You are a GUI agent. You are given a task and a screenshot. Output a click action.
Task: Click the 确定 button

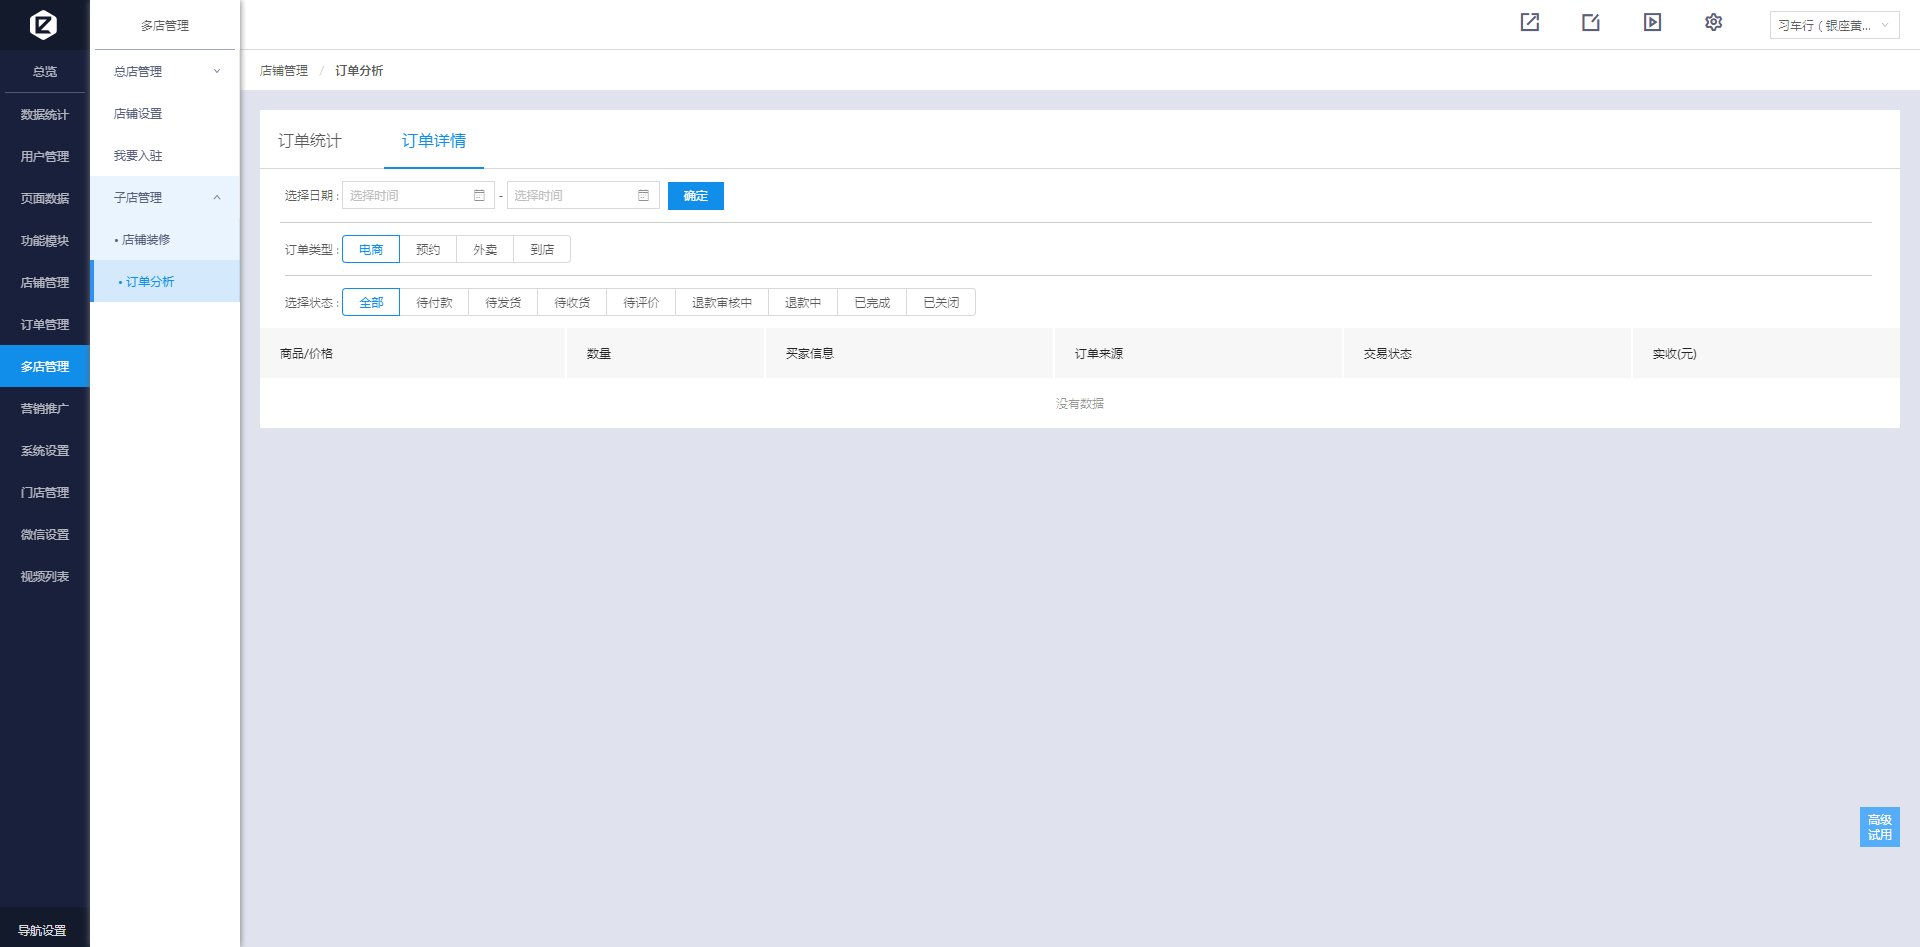pos(695,196)
